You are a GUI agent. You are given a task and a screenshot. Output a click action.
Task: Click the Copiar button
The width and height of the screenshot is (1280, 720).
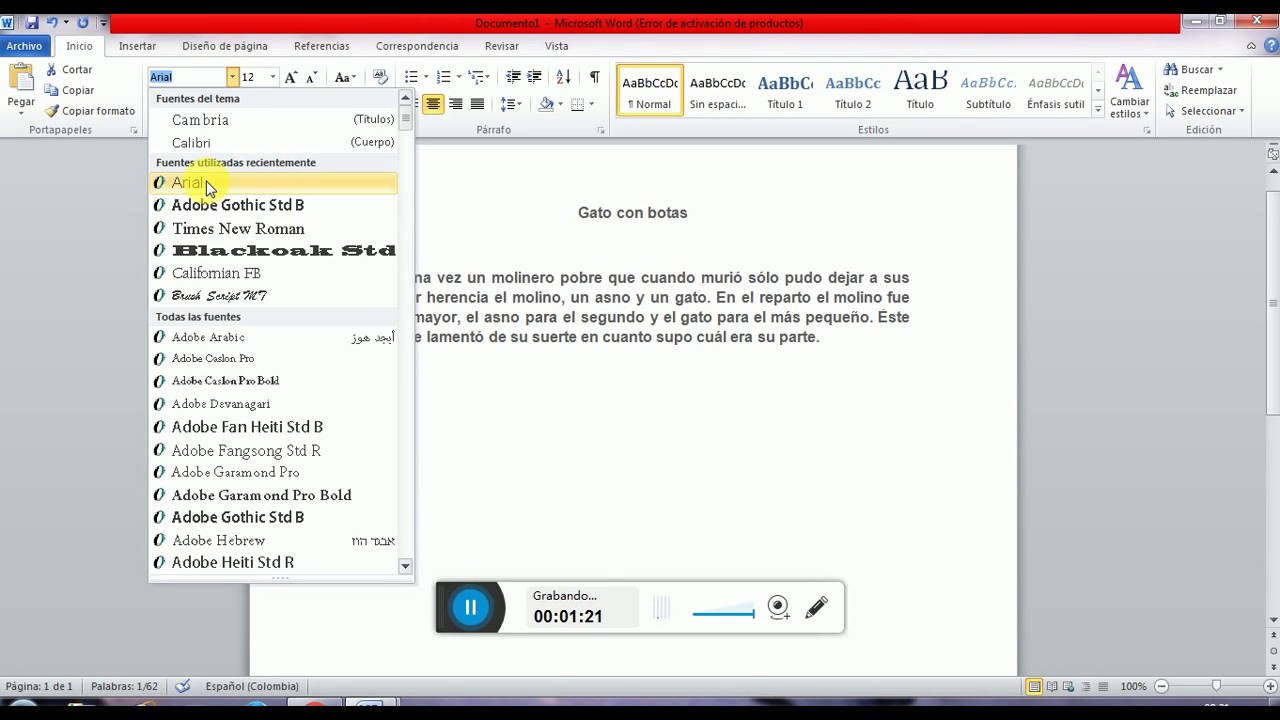click(69, 90)
